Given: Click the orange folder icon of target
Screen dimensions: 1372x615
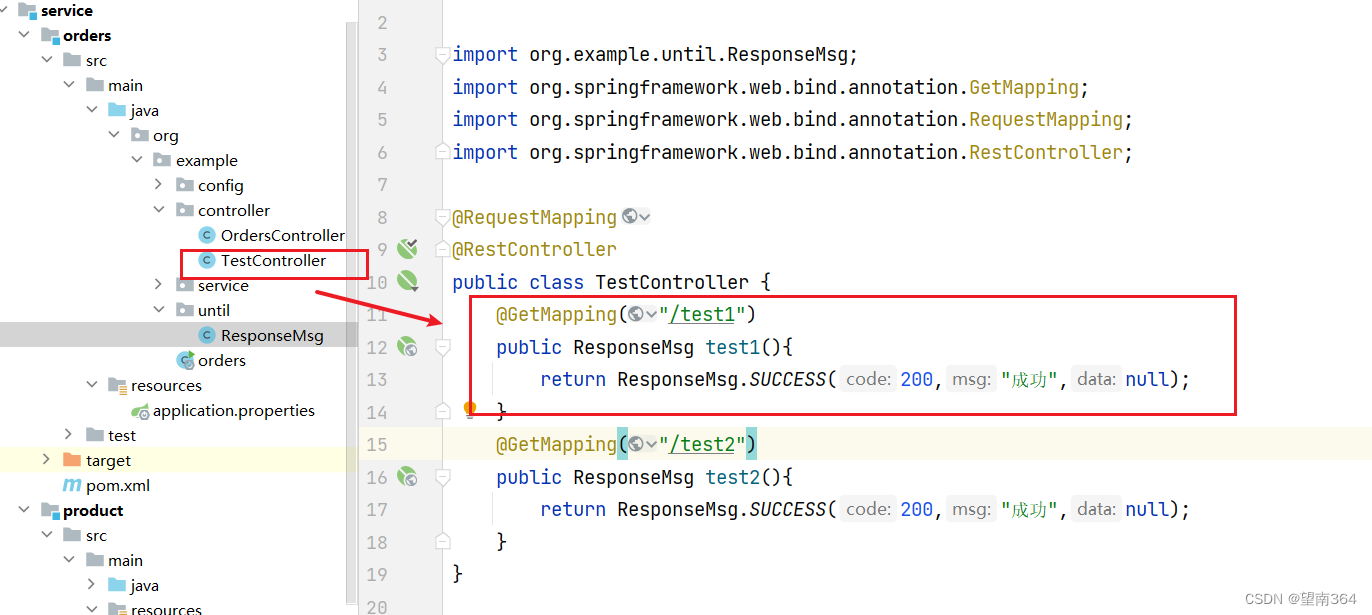Looking at the screenshot, I should point(71,460).
